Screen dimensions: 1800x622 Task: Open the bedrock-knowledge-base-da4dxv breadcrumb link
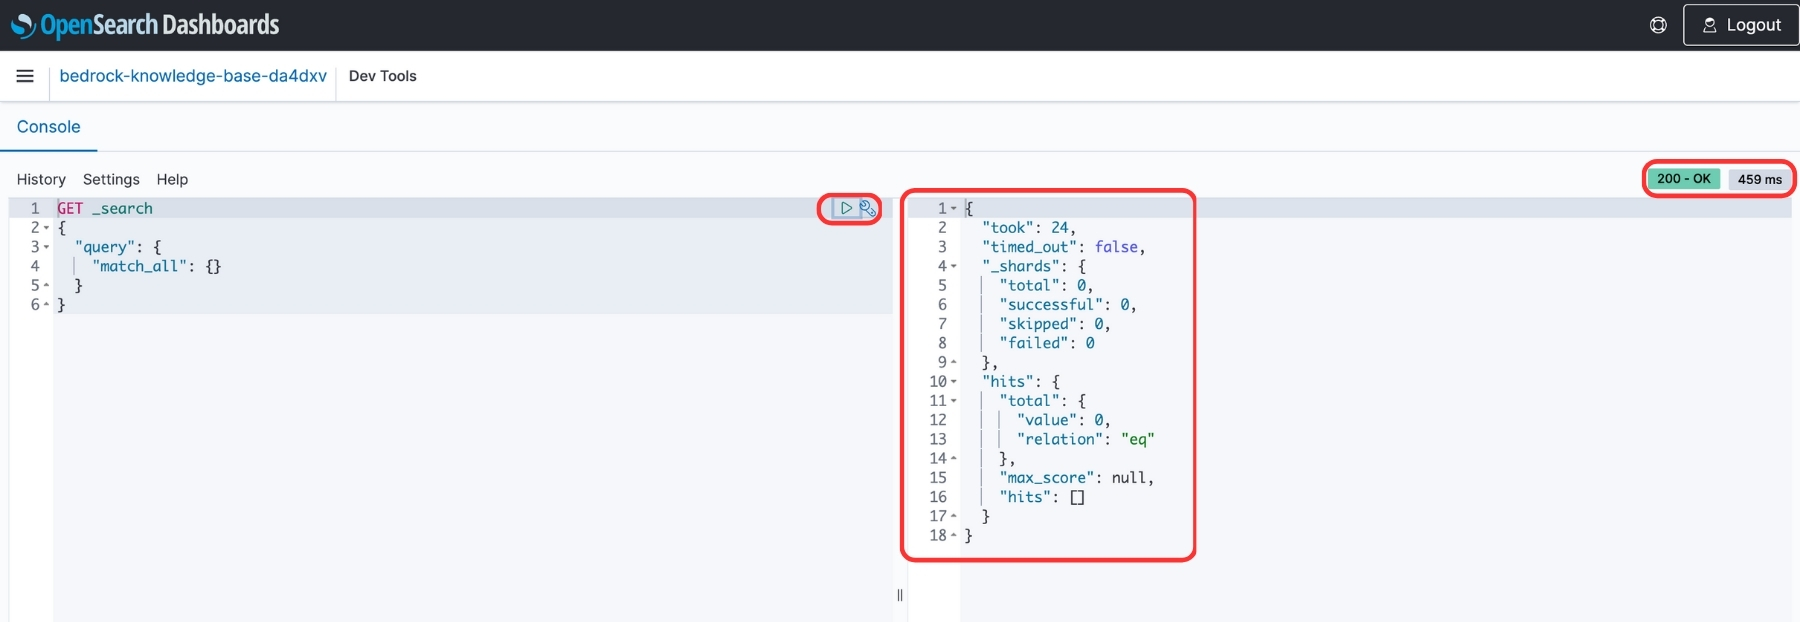pyautogui.click(x=193, y=76)
